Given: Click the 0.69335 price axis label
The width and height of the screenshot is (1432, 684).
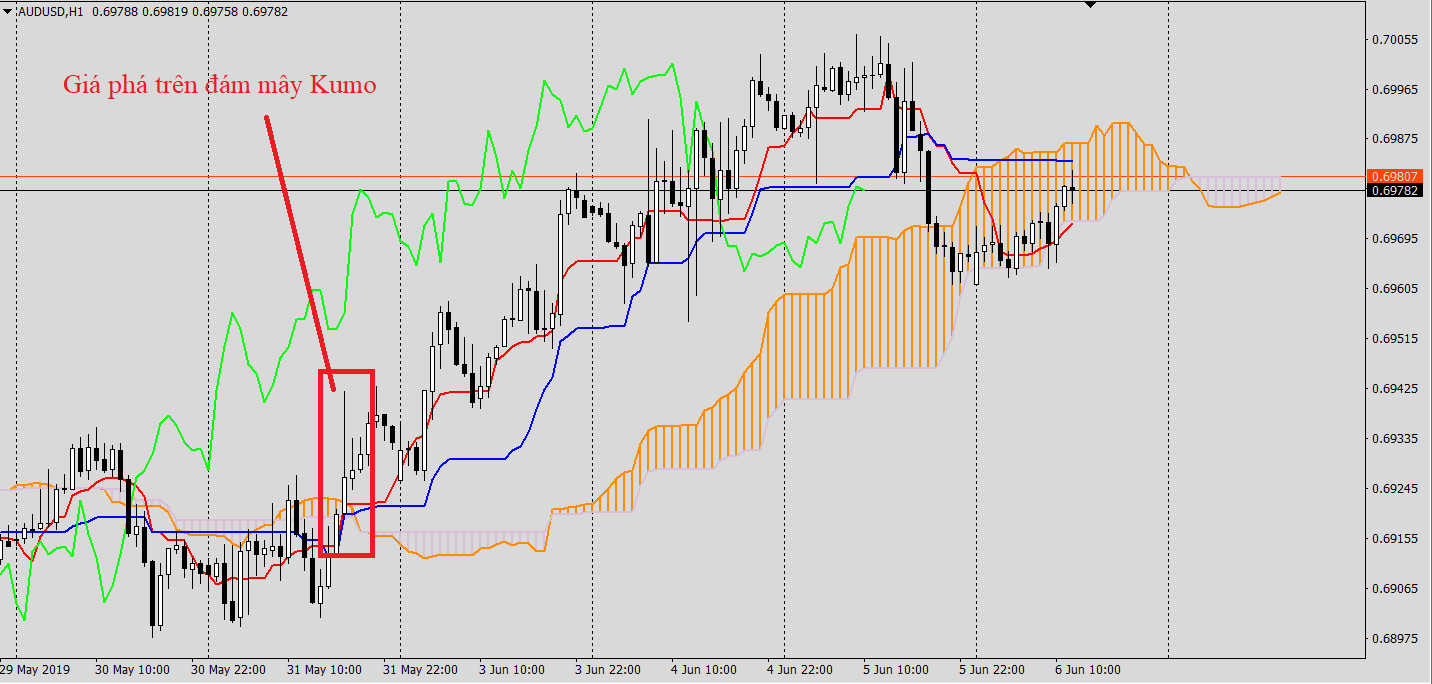Looking at the screenshot, I should click(x=1396, y=439).
